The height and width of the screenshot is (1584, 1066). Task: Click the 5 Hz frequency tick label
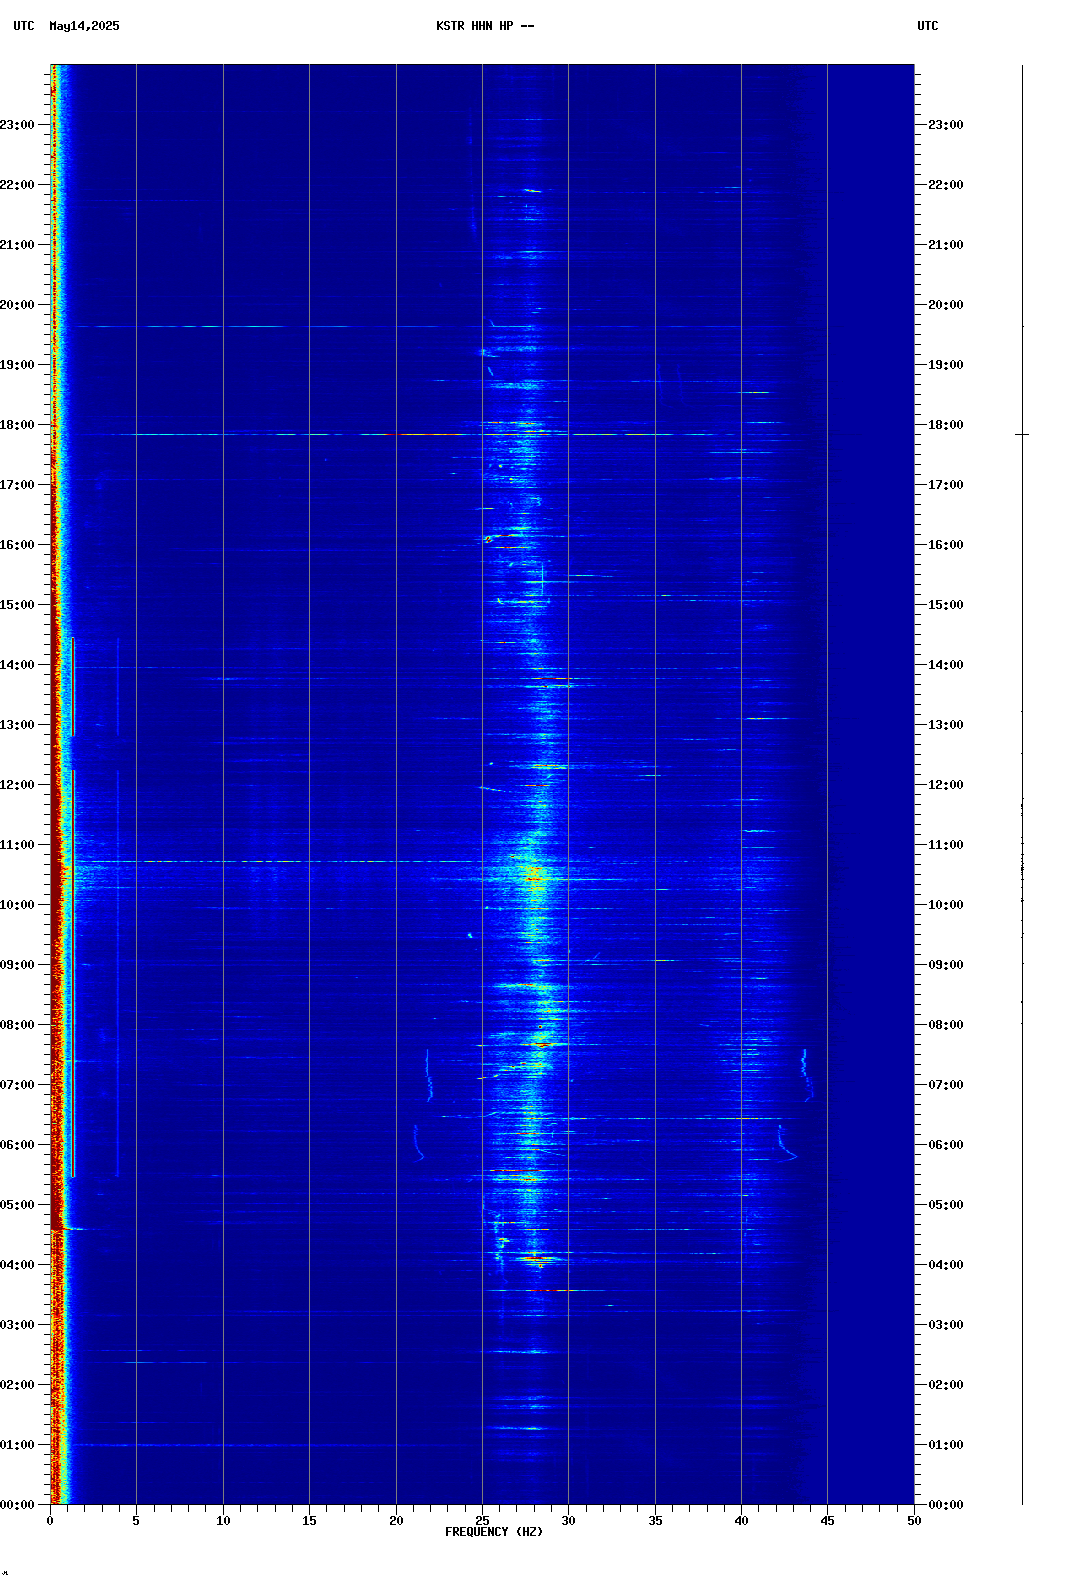coord(136,1521)
